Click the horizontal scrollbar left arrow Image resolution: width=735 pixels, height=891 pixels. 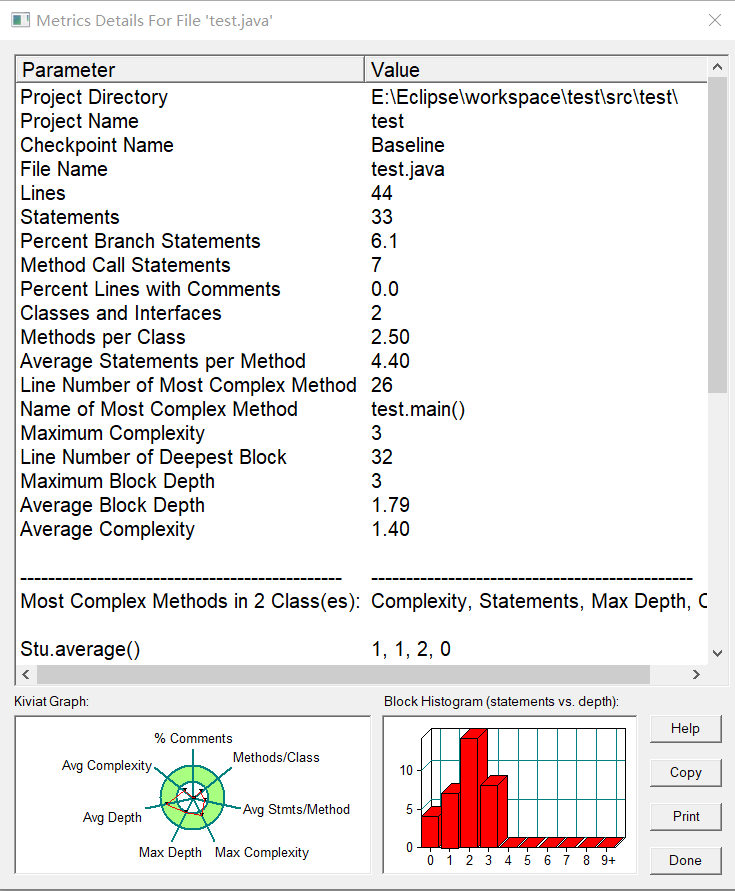point(26,675)
